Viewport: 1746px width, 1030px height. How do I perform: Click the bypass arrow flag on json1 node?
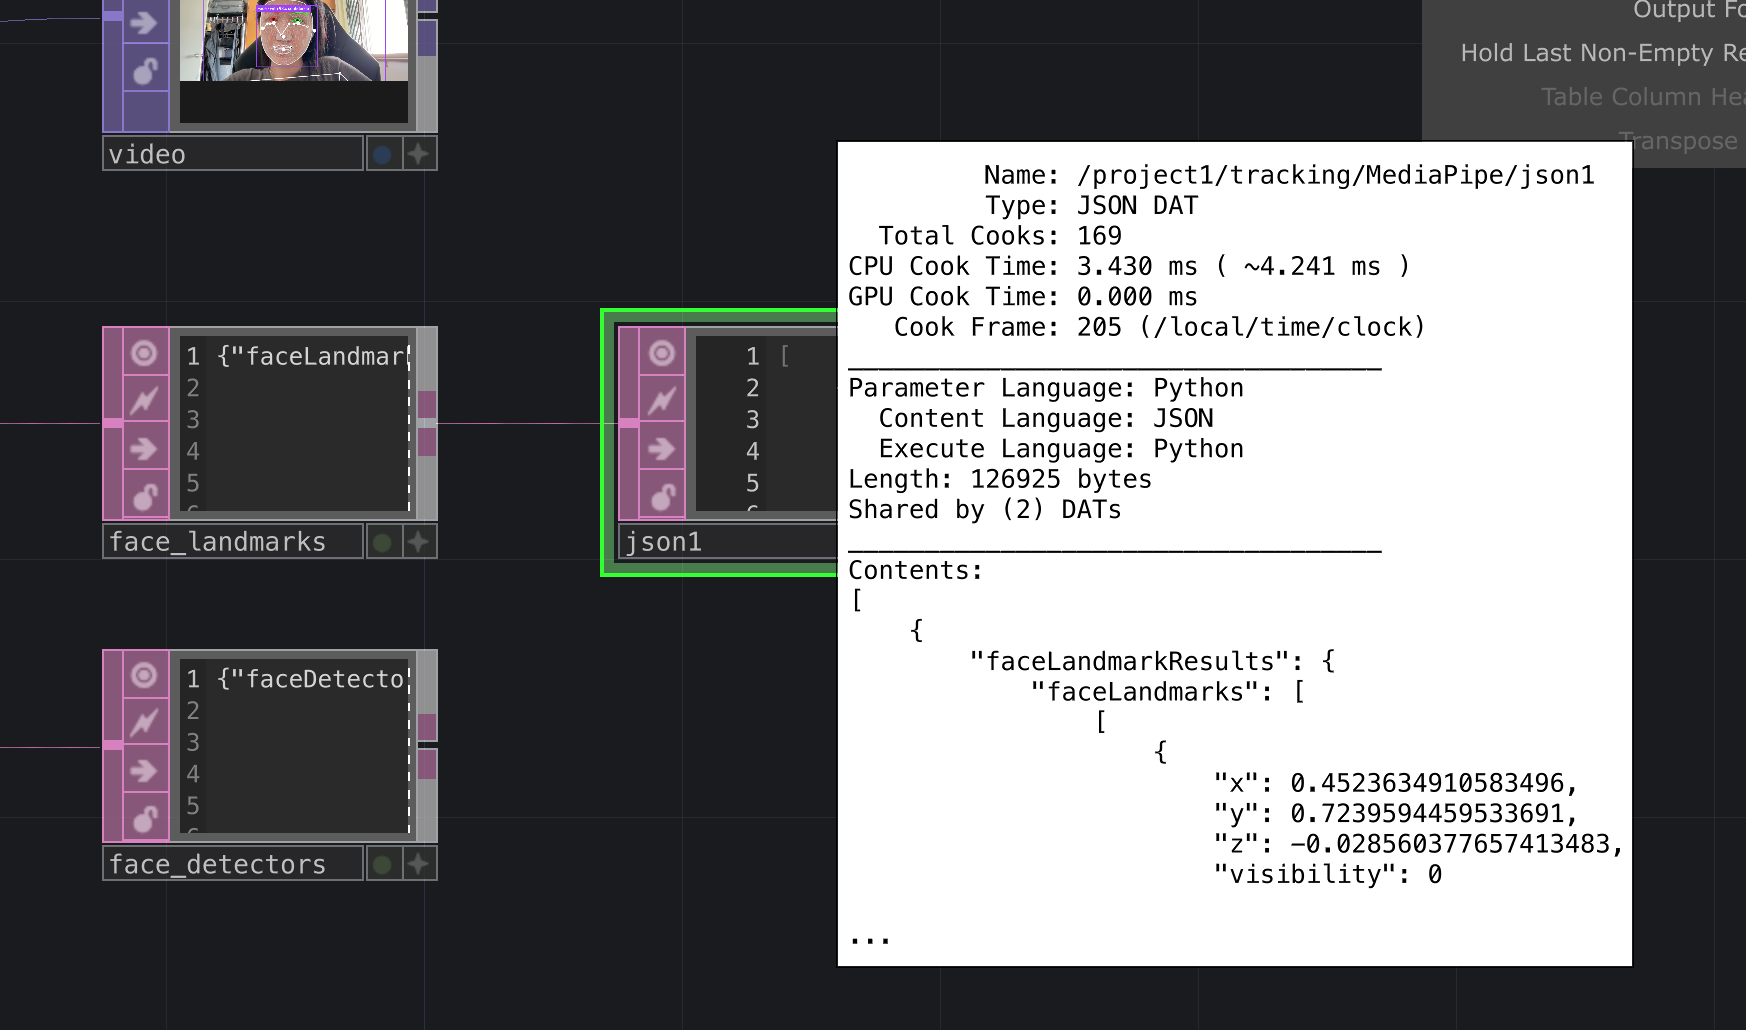(x=661, y=448)
